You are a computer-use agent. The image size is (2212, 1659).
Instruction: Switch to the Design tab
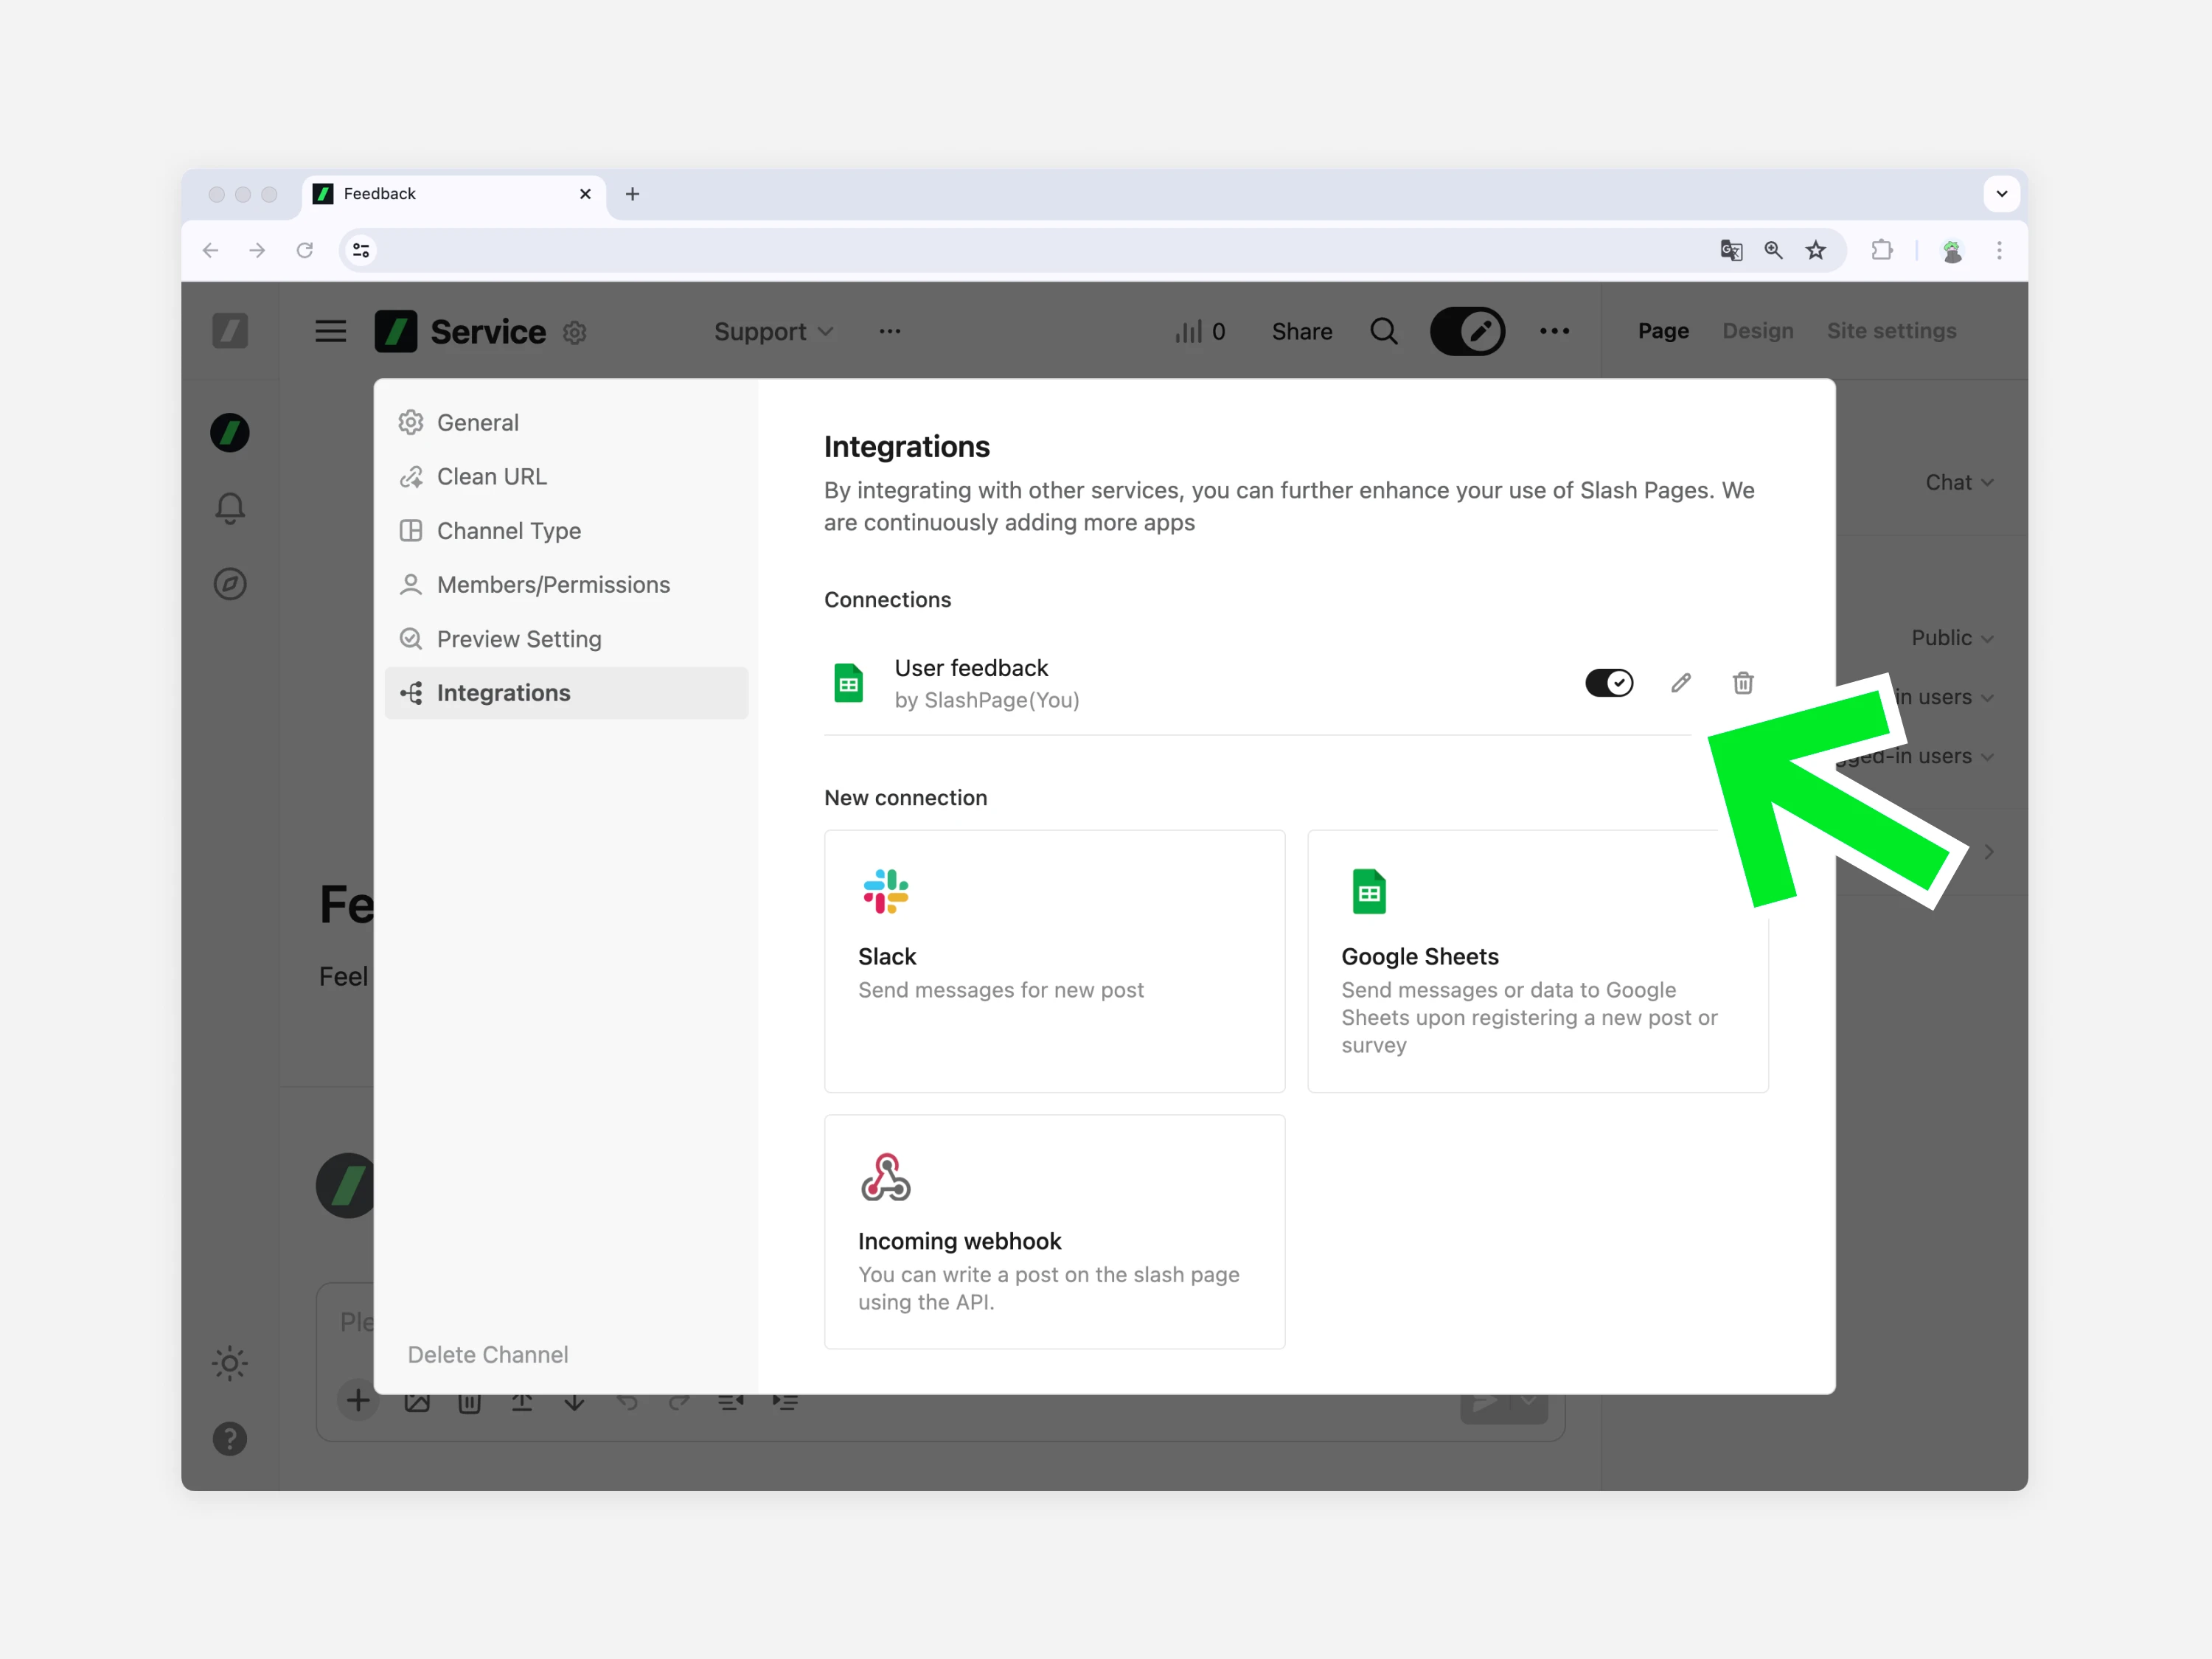click(x=1757, y=331)
